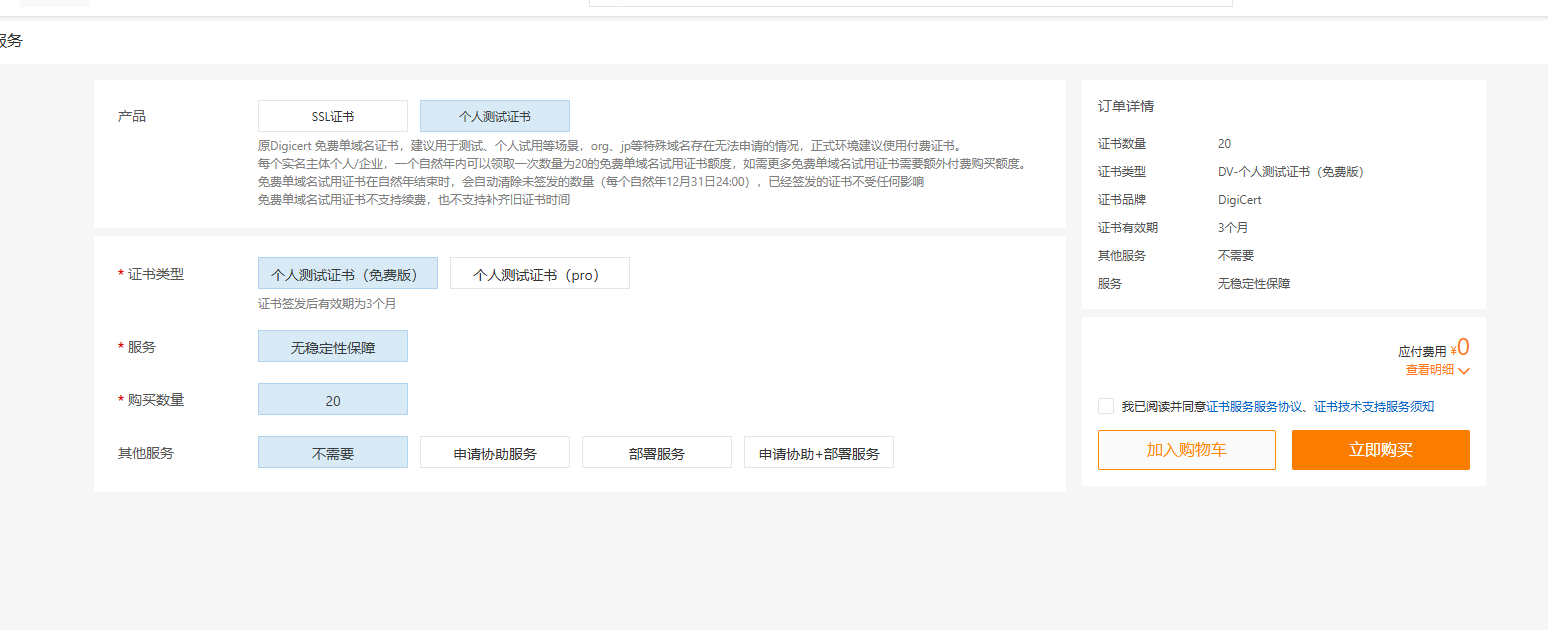Screen dimensions: 1548x630
Task: Switch to the 个人测试证书 product tab
Action: point(494,116)
